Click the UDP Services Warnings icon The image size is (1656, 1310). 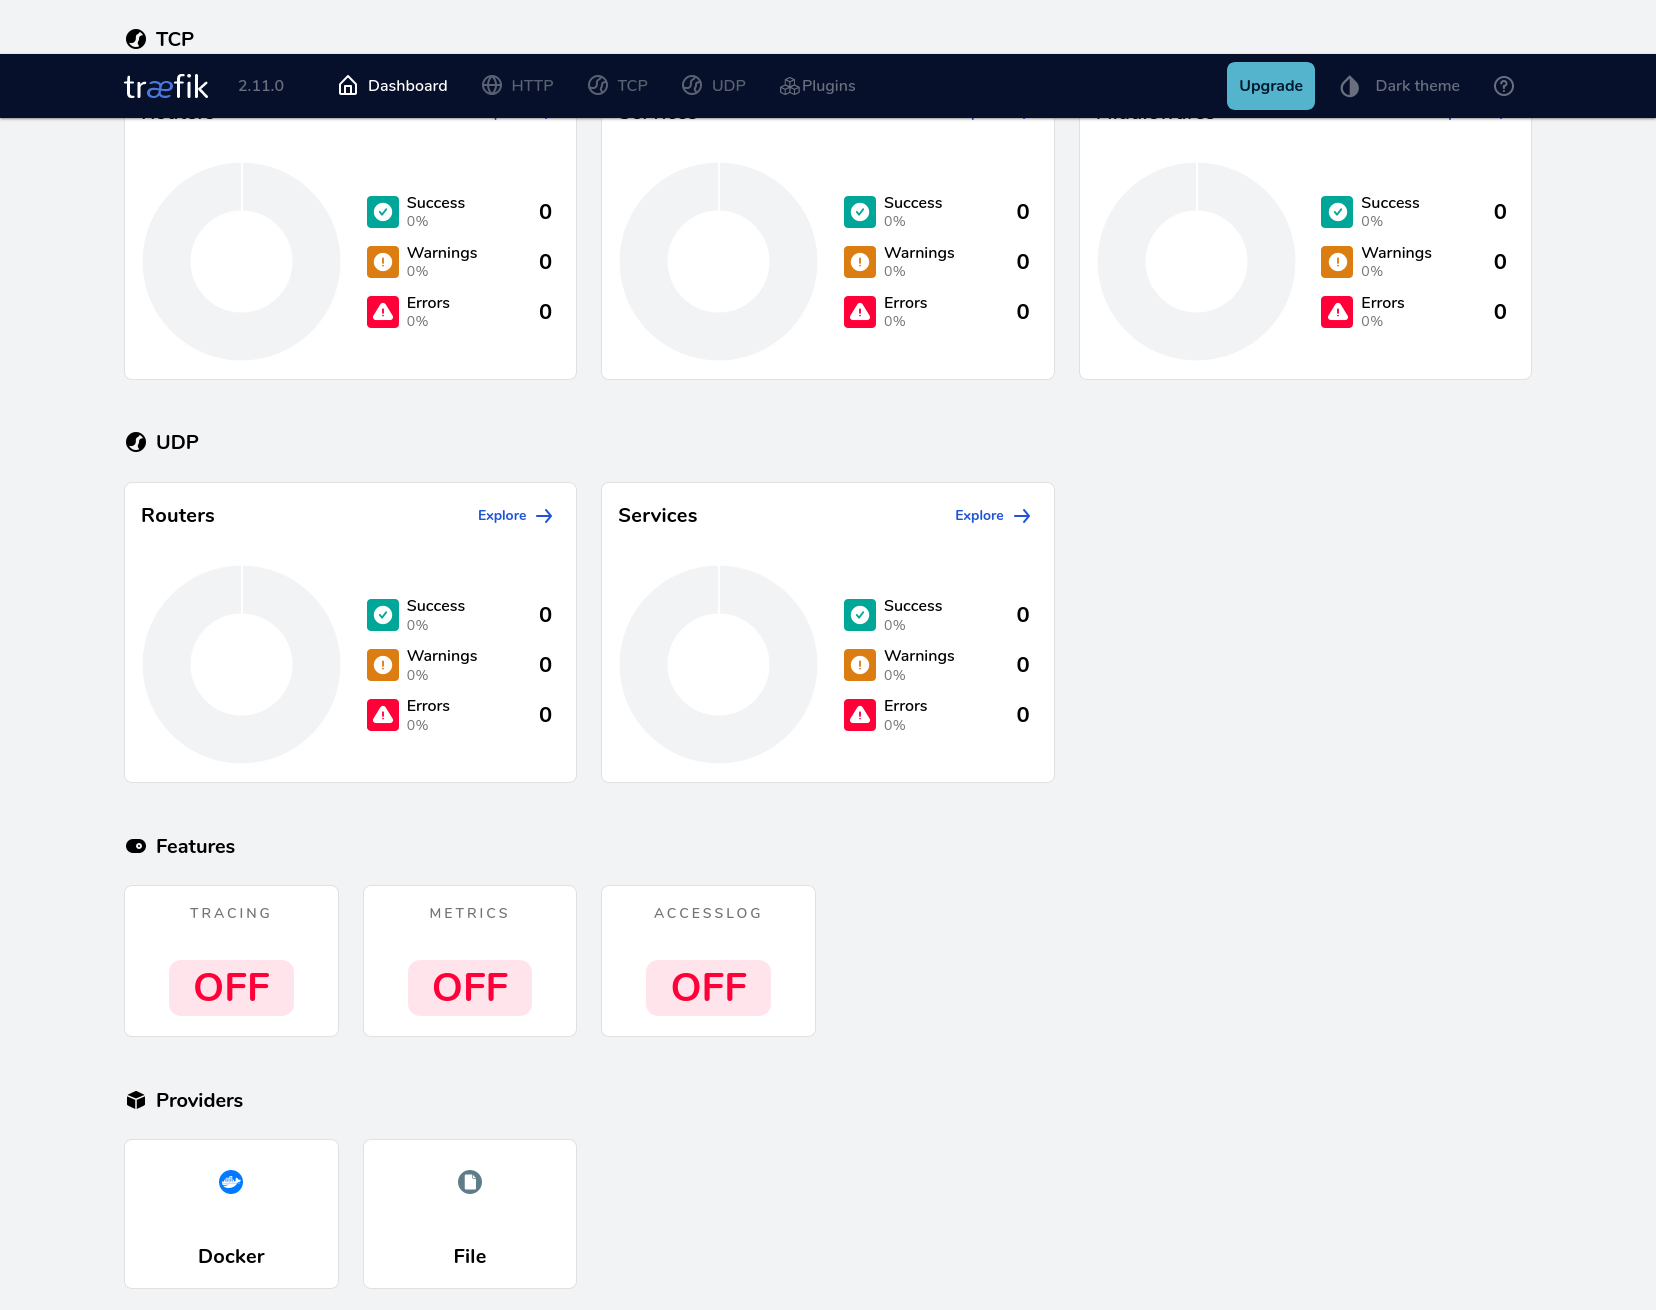point(860,665)
